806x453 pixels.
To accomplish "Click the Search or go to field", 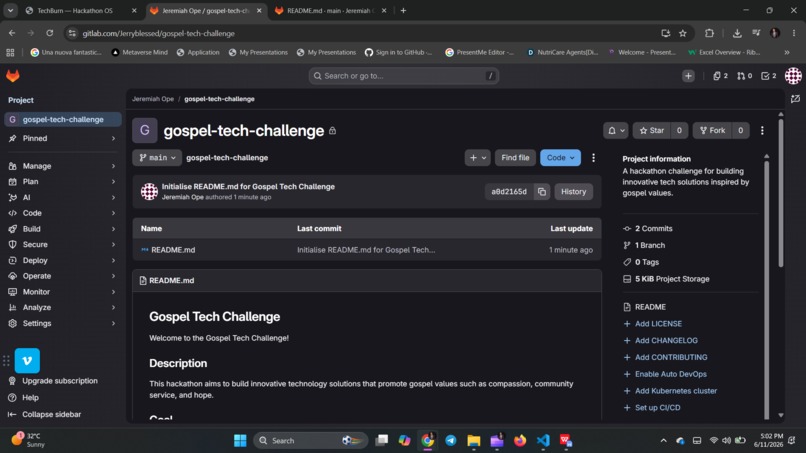I will [404, 76].
